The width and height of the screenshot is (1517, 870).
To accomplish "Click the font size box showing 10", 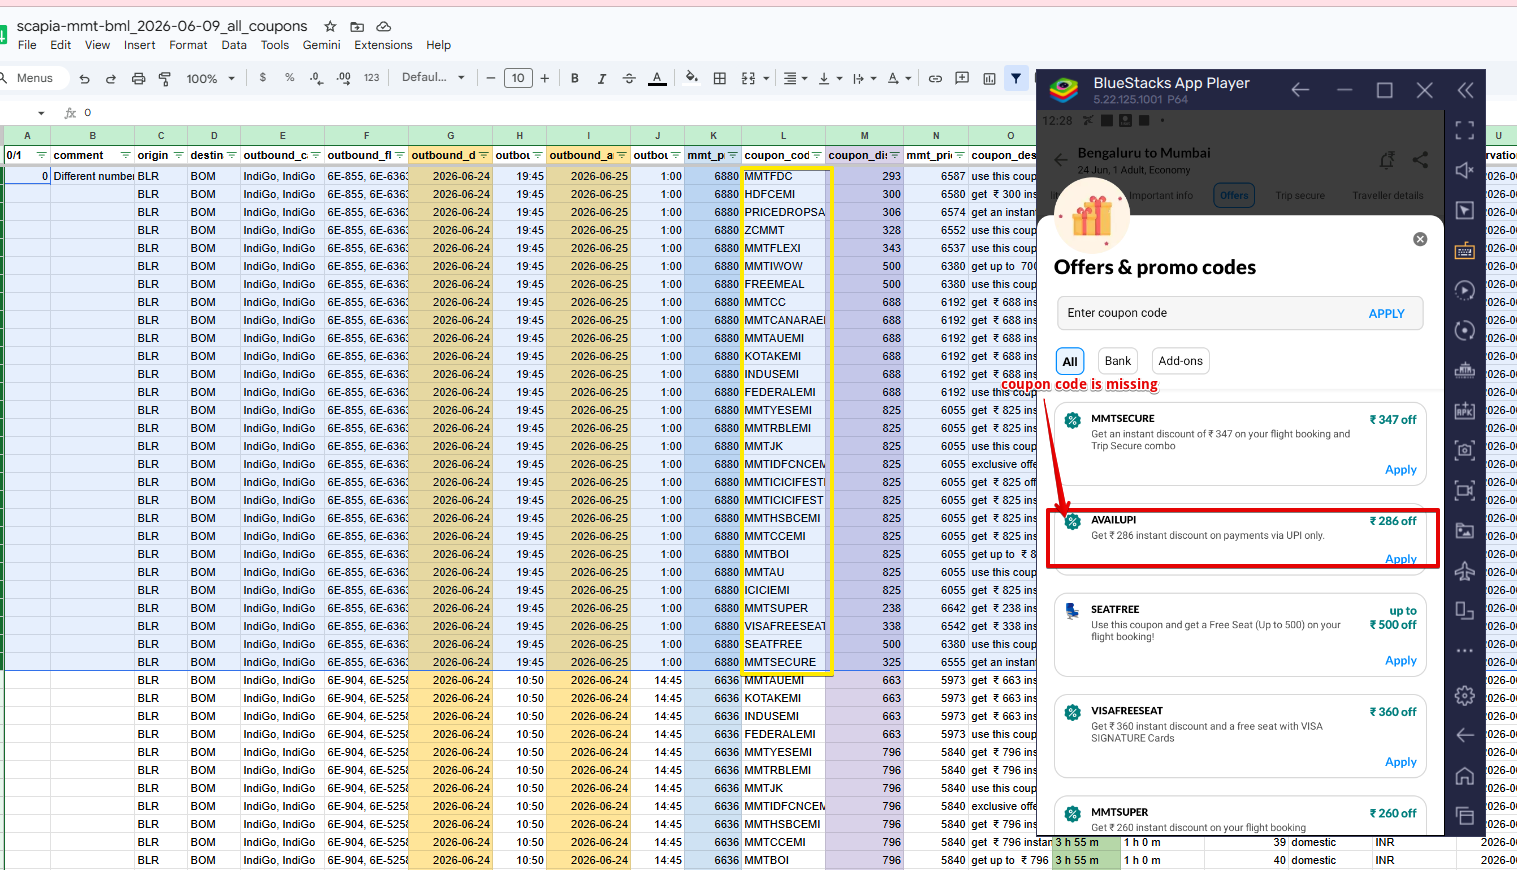I will click(518, 78).
